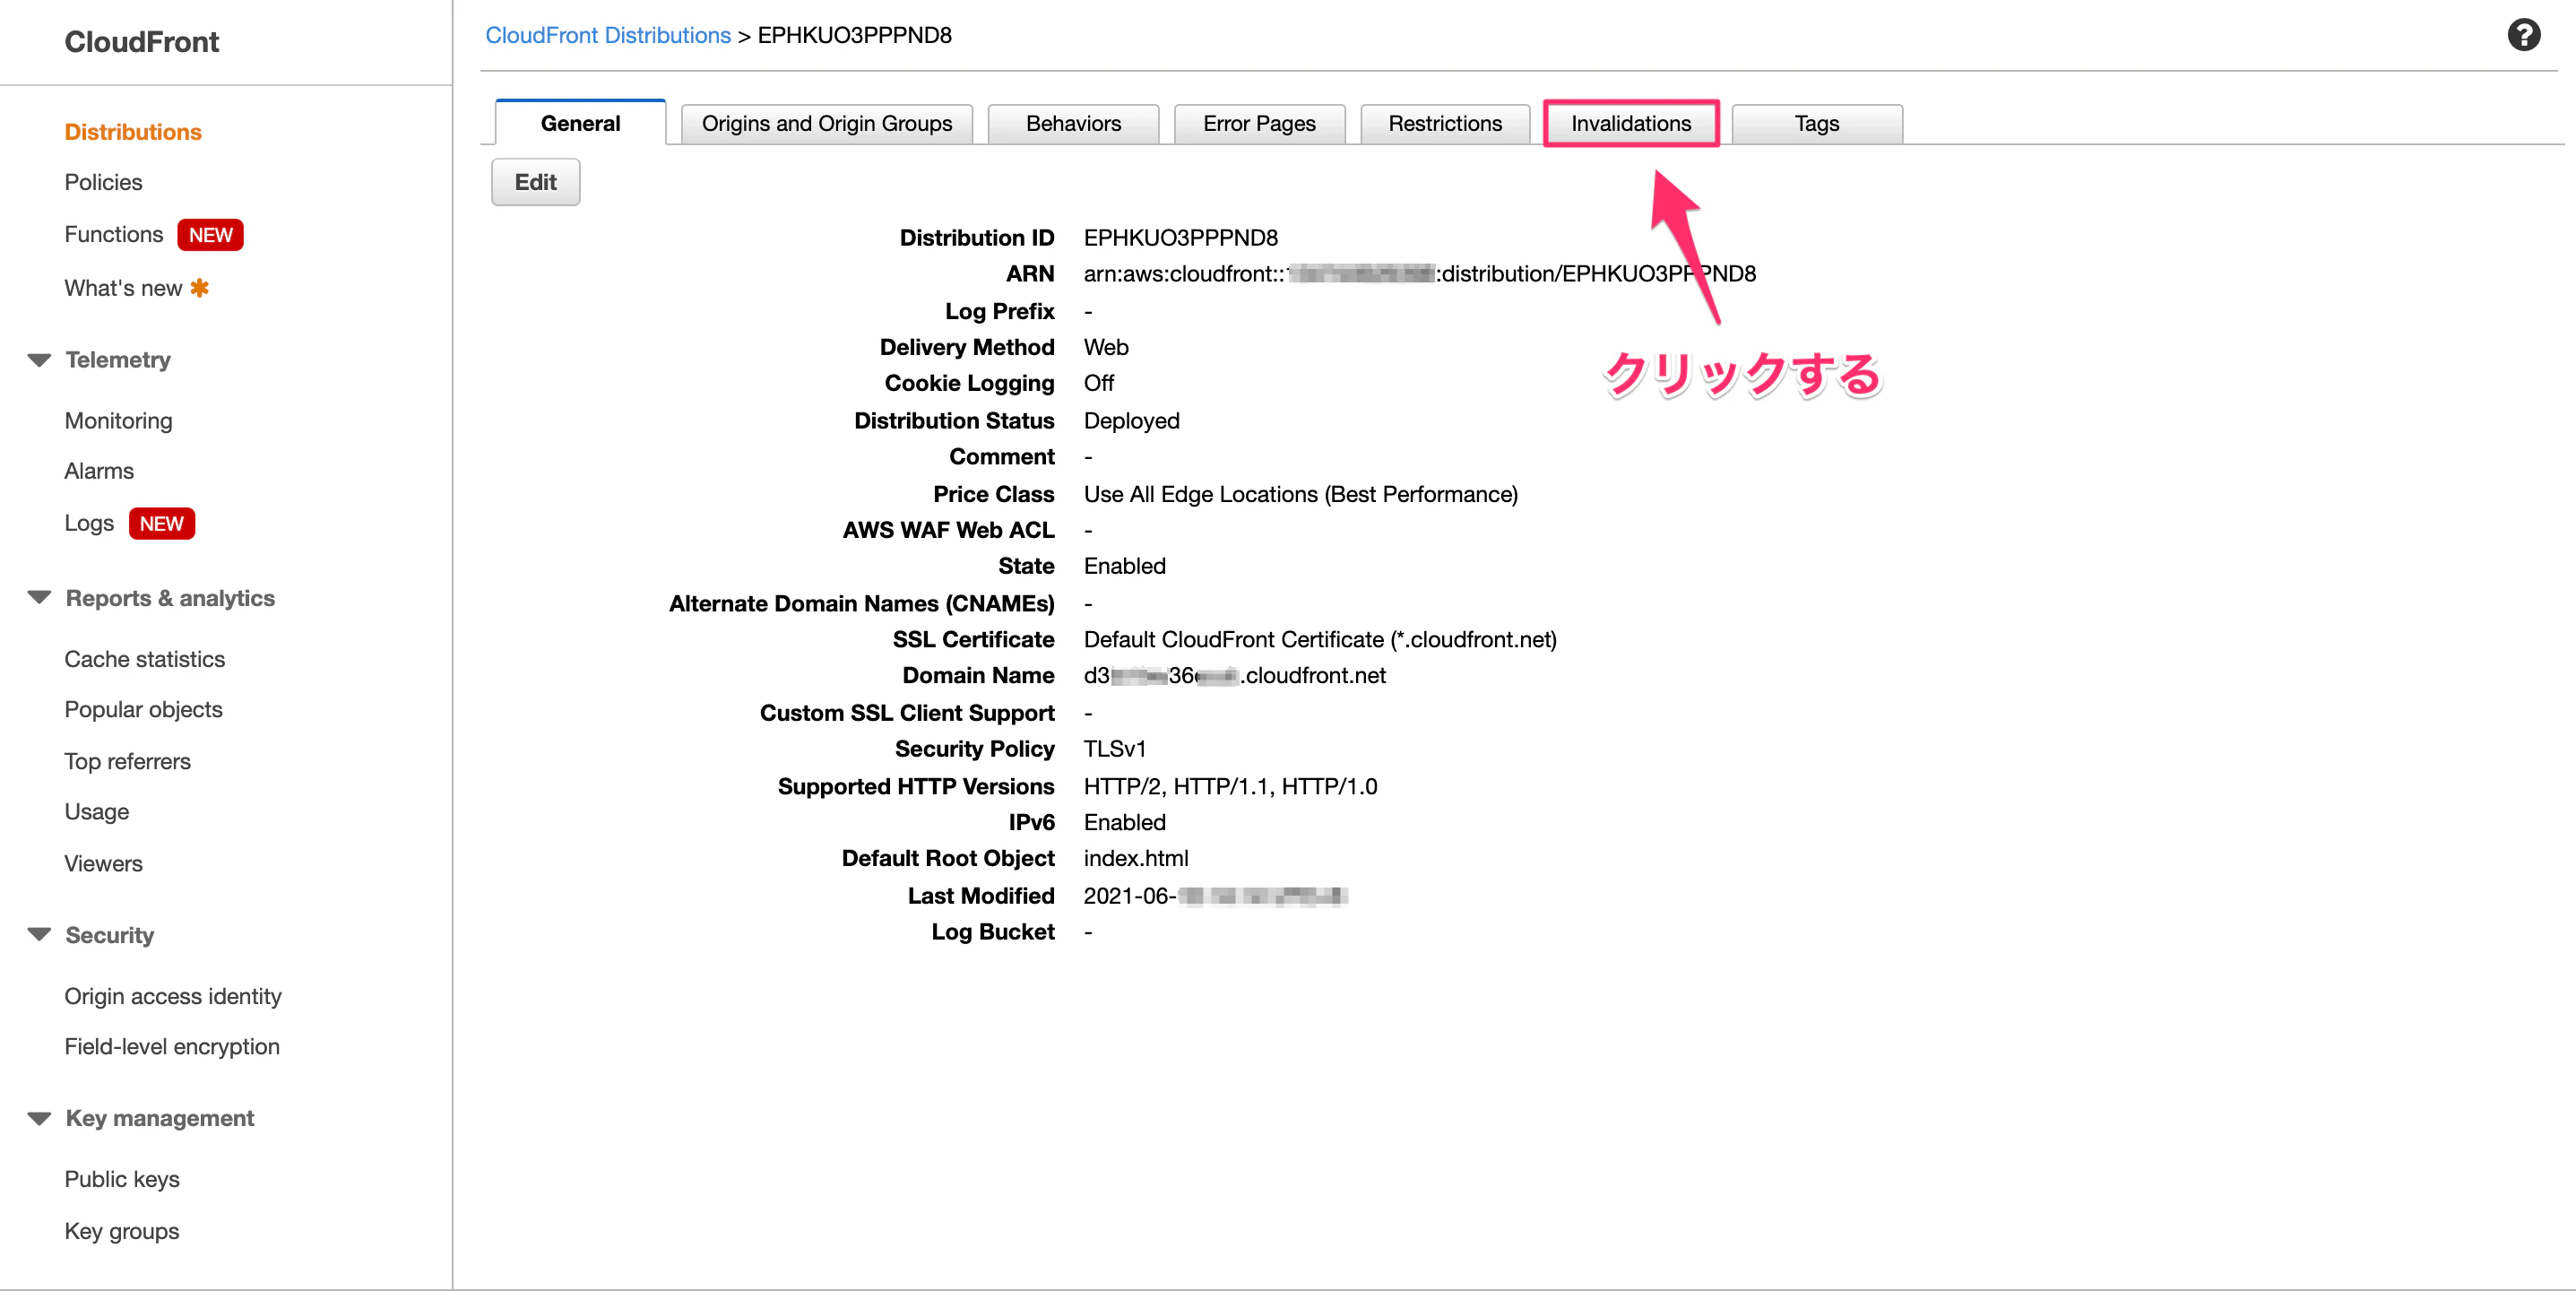Go back to CloudFront Distributions breadcrumb link

(x=608, y=35)
